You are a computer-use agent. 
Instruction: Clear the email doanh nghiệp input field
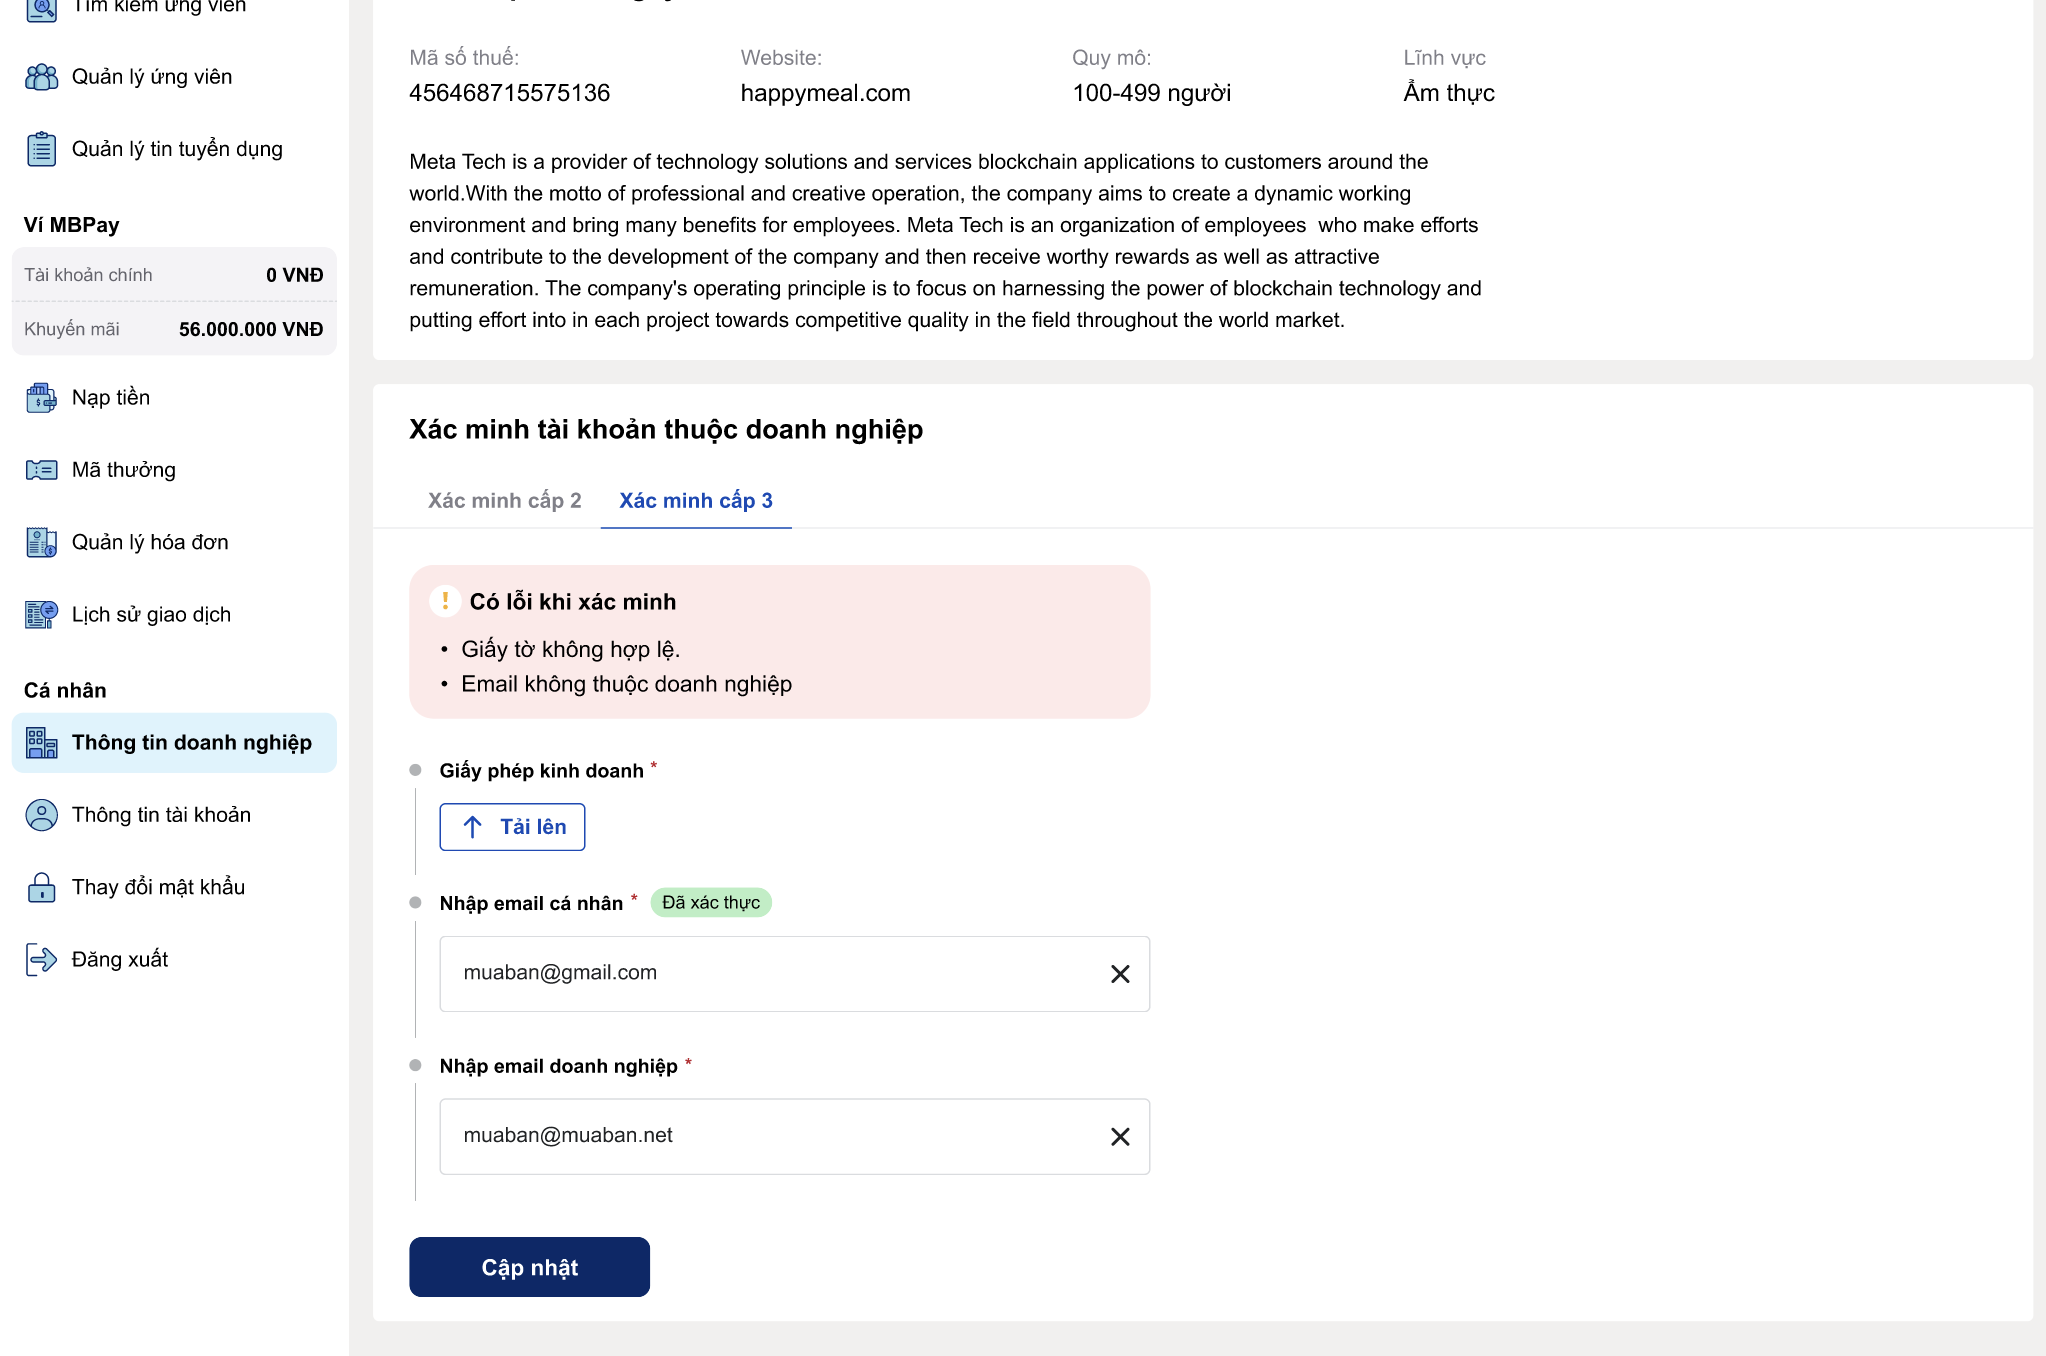pos(1121,1135)
